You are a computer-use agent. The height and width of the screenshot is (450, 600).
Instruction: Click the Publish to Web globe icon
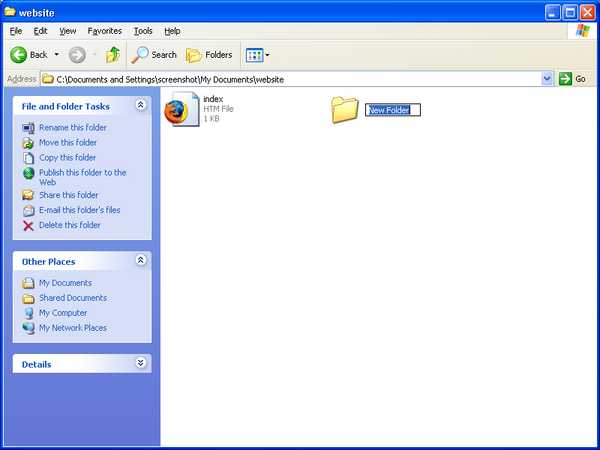point(28,173)
